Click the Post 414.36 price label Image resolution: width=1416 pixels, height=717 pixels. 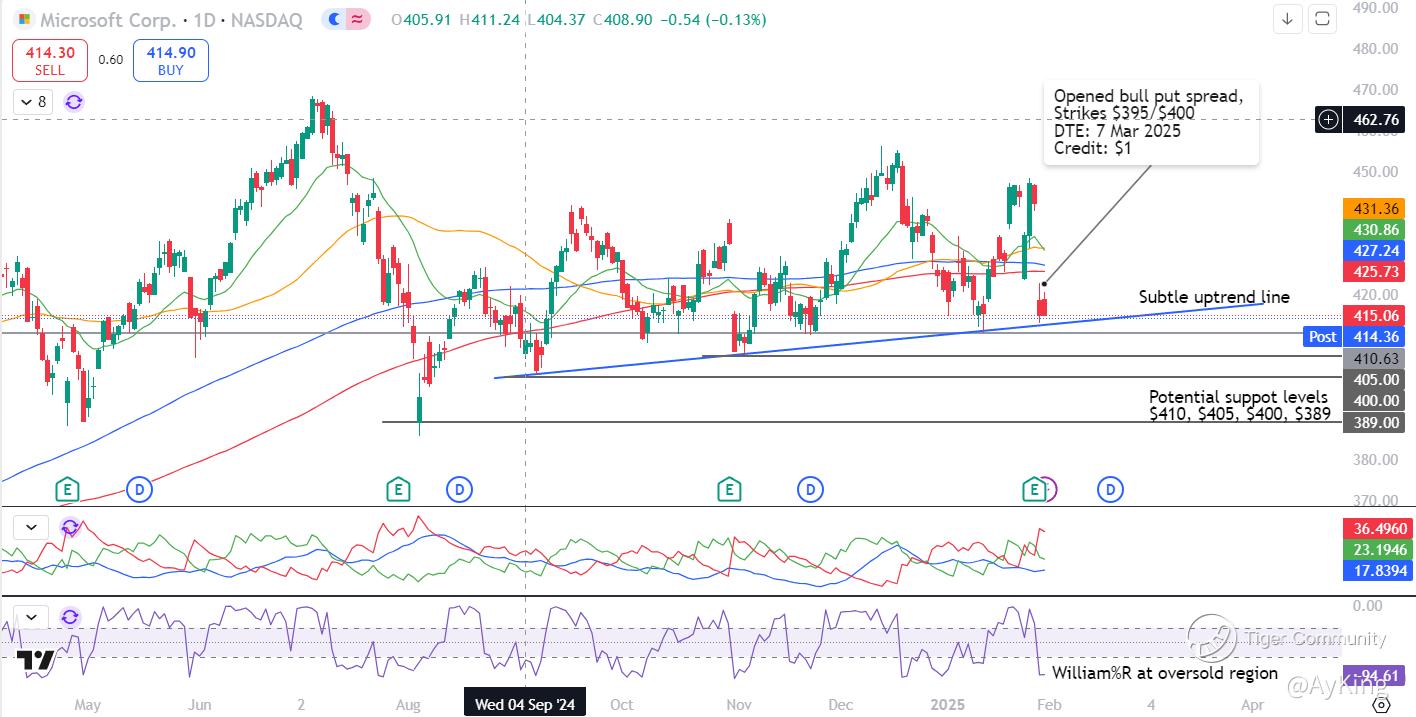click(x=1356, y=337)
